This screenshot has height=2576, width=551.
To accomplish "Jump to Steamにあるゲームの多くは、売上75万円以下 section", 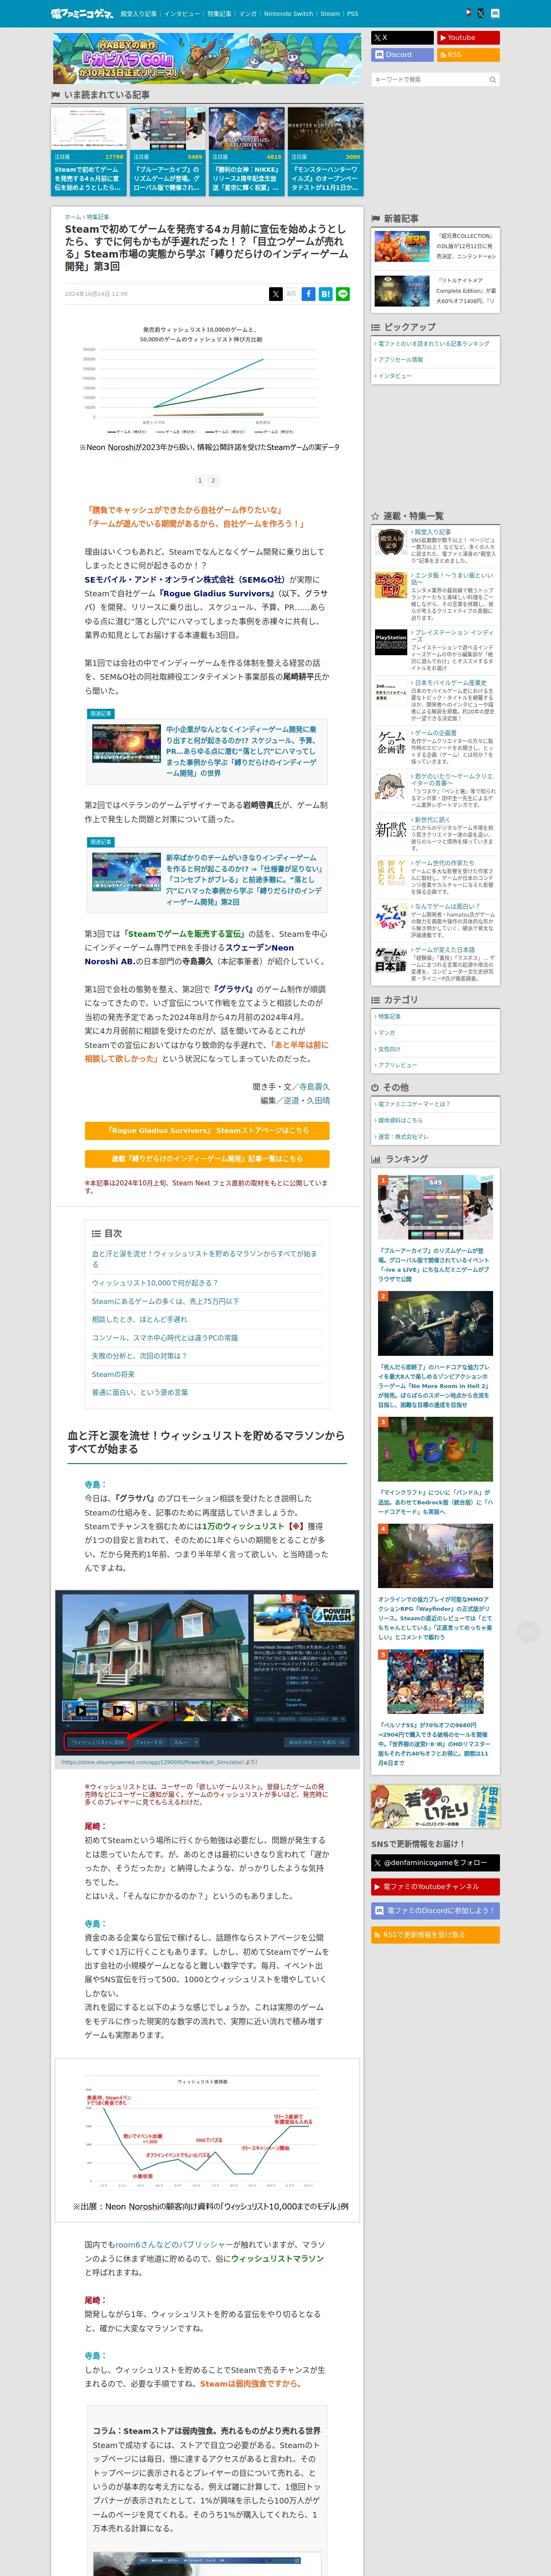I will coord(165,1301).
